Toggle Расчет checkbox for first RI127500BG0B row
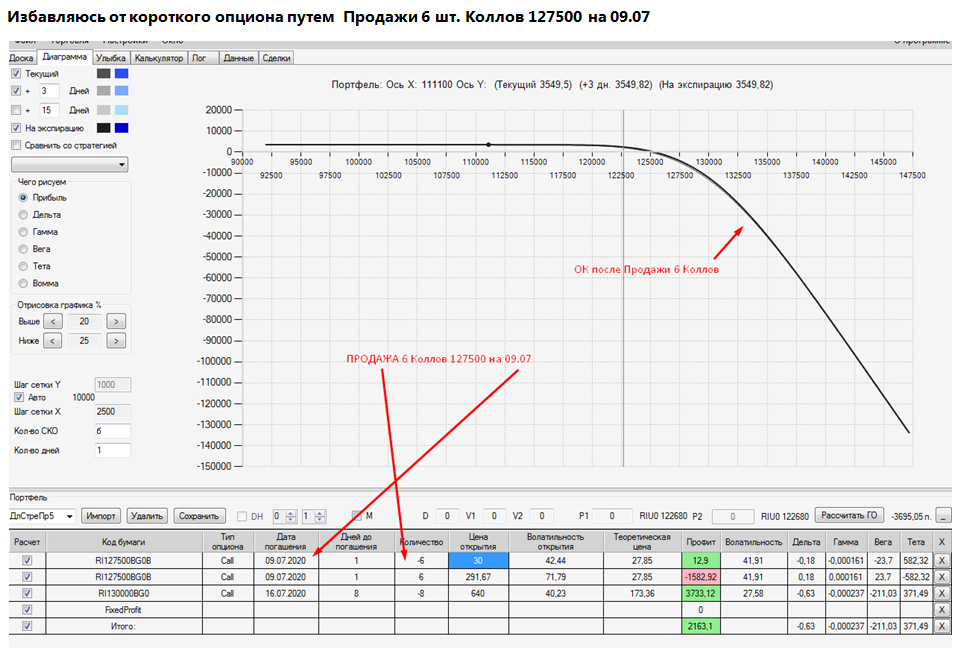This screenshot has width=972, height=648. pos(27,560)
